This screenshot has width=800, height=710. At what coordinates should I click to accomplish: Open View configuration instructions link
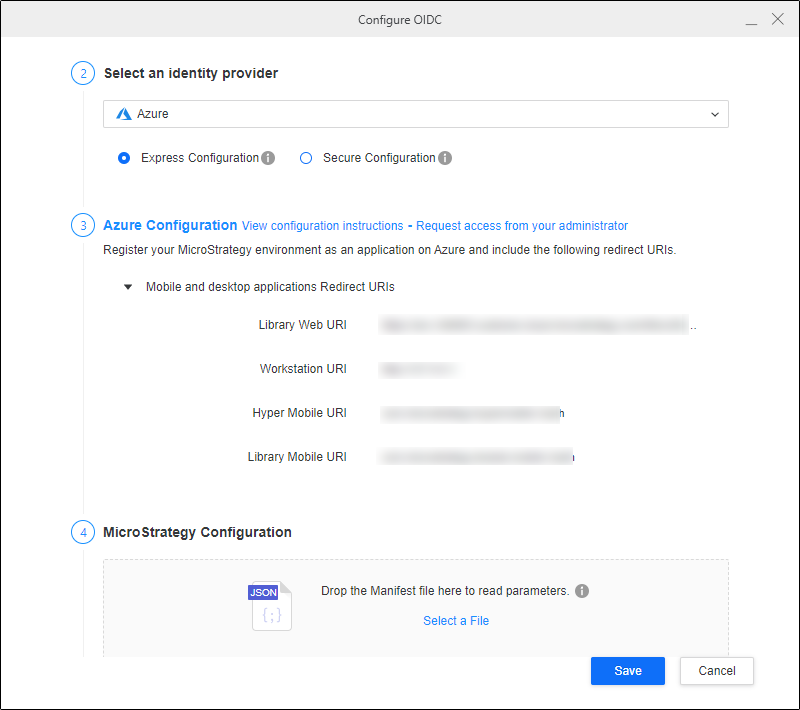coord(322,226)
